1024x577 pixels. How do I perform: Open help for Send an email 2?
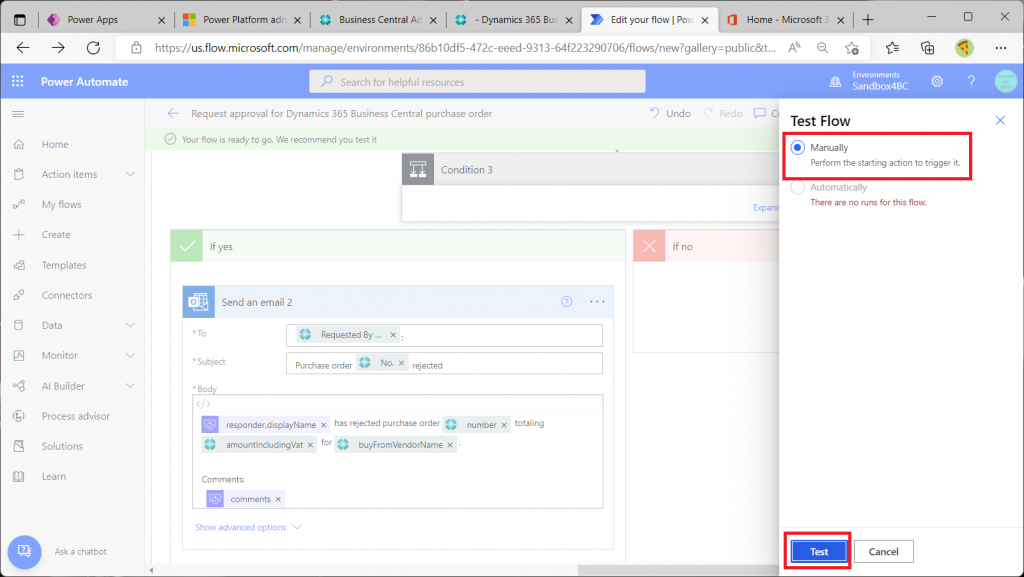tap(566, 302)
